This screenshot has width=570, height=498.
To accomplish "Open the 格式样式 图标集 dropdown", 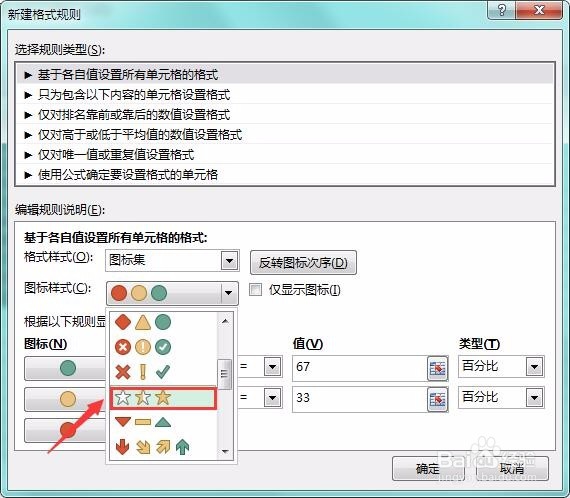I will point(229,261).
